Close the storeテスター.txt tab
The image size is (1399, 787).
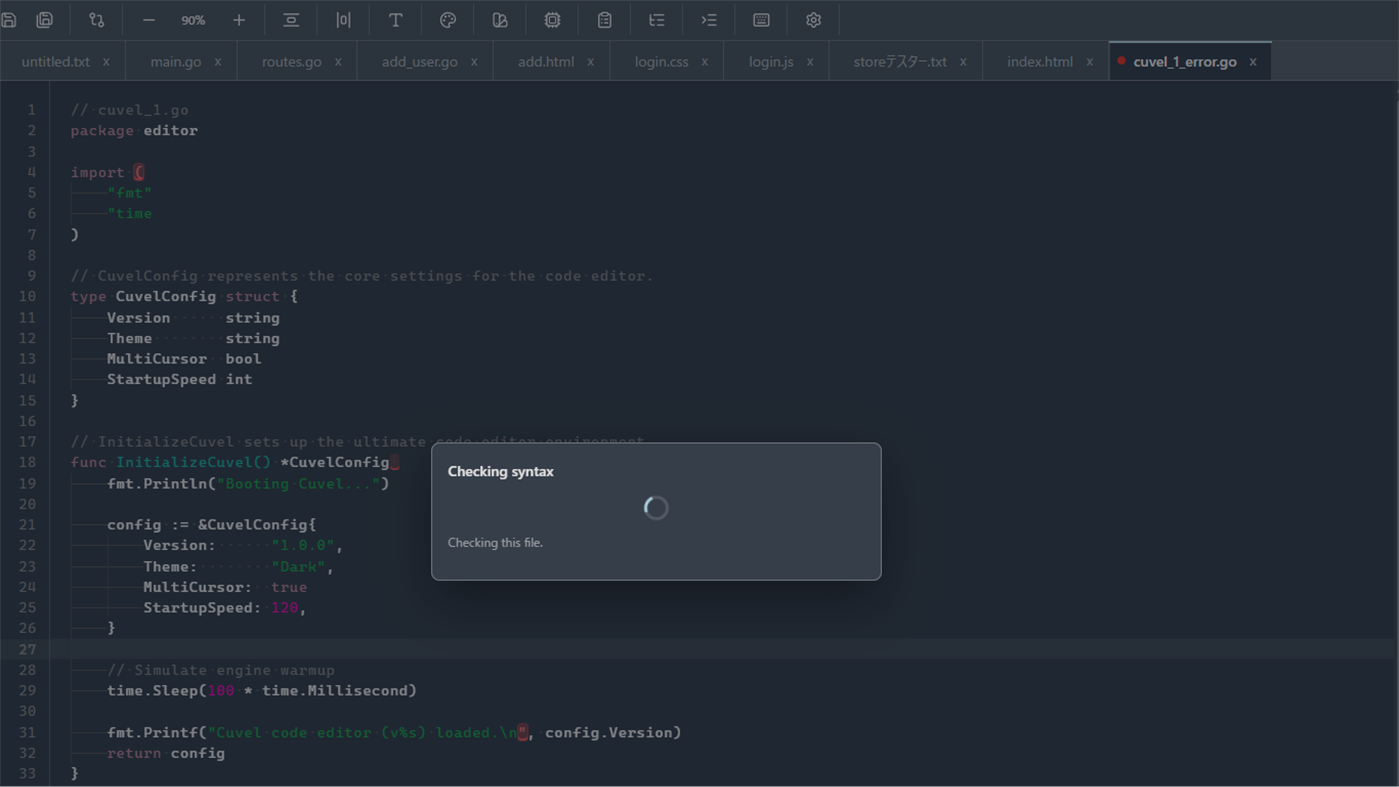pyautogui.click(x=963, y=62)
